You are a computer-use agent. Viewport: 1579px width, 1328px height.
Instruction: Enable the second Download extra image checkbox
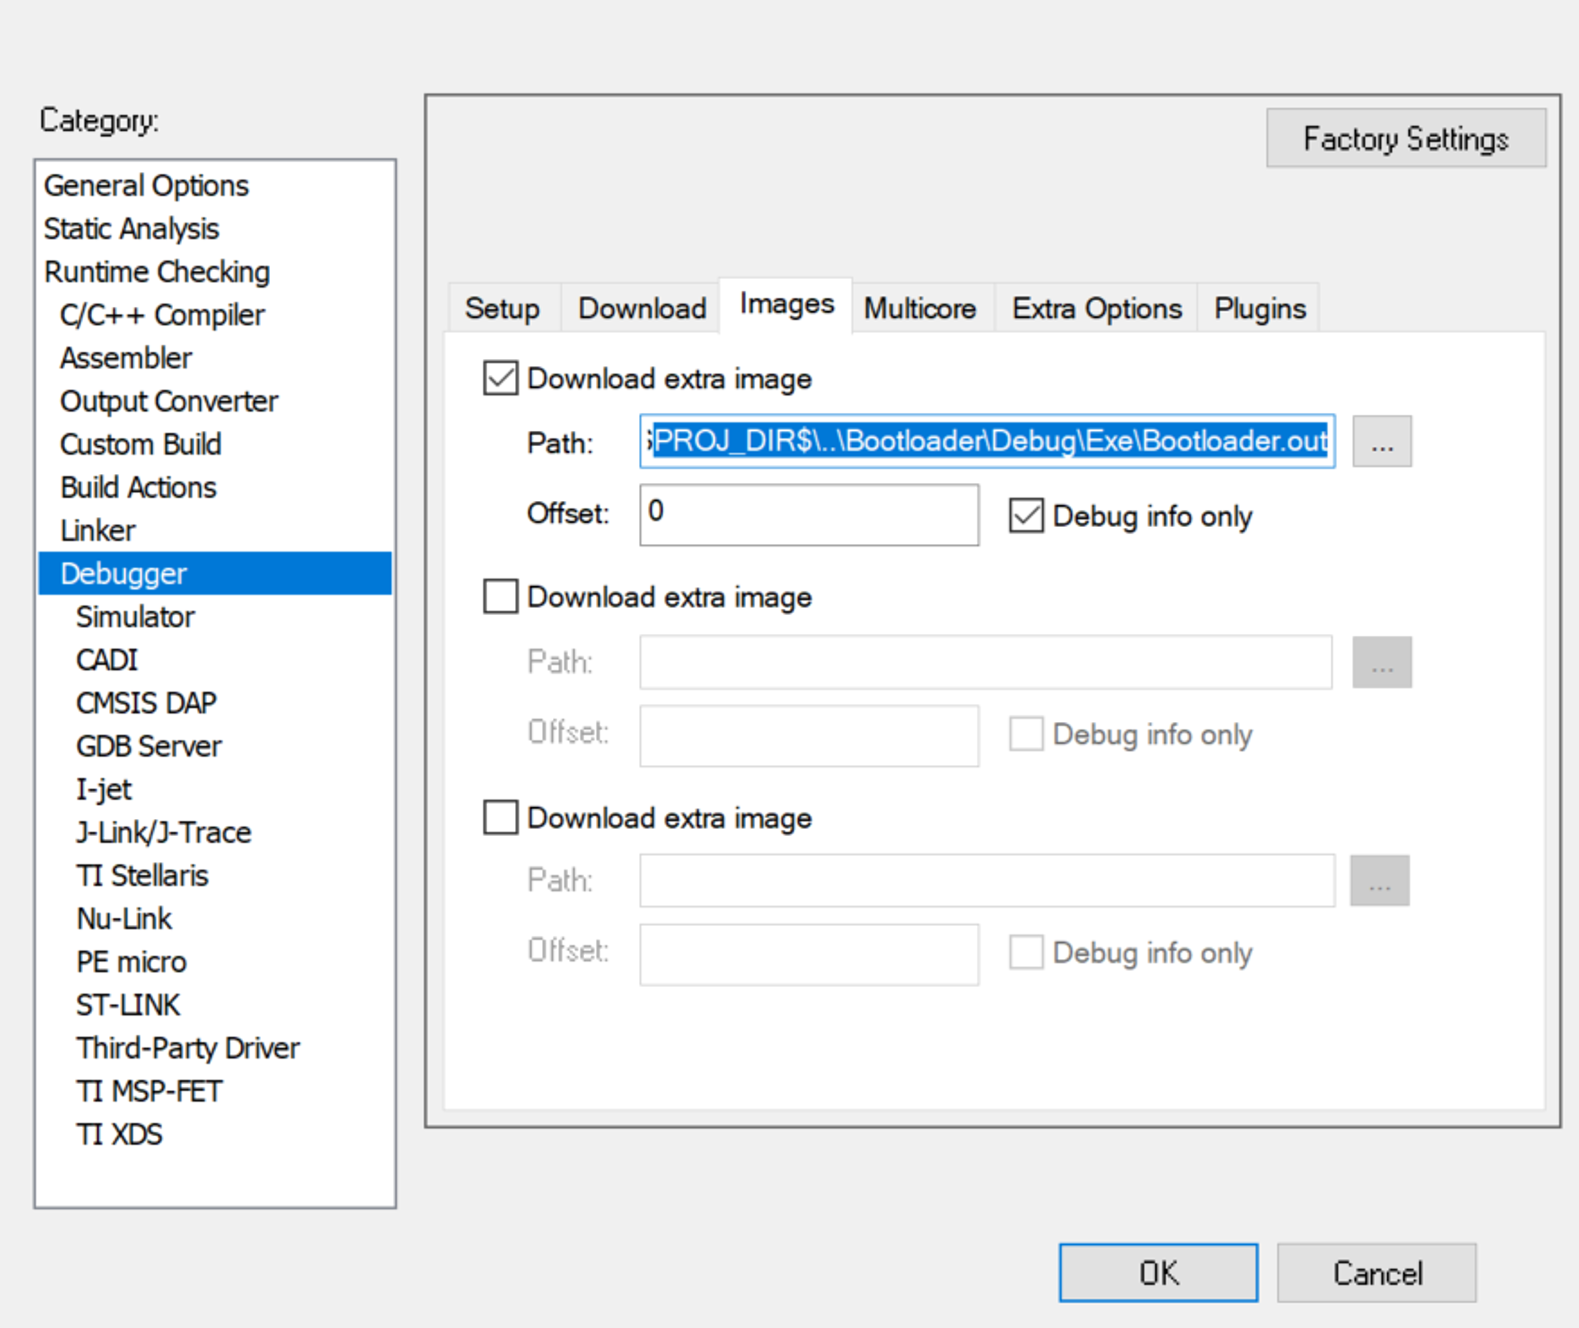[500, 597]
